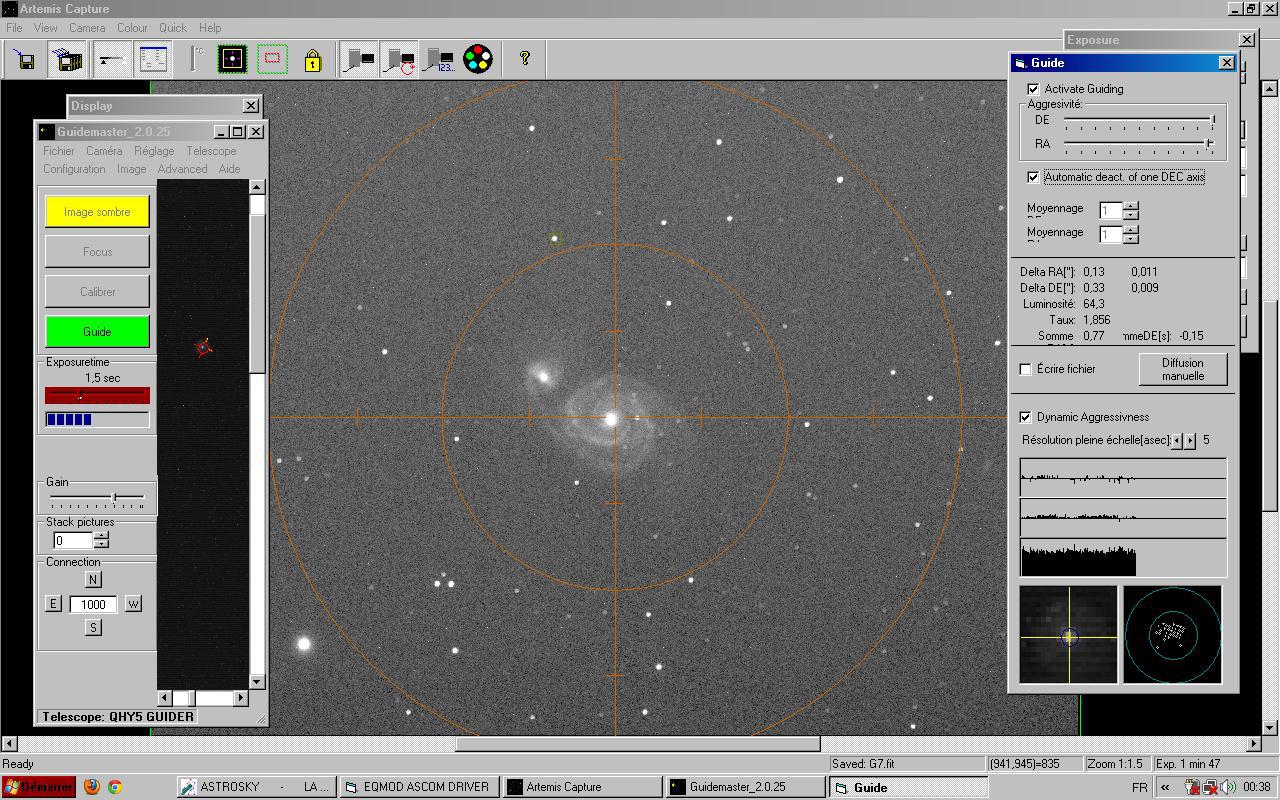1280x800 pixels.
Task: Open the Help menu in Artemis Capture
Action: (210, 28)
